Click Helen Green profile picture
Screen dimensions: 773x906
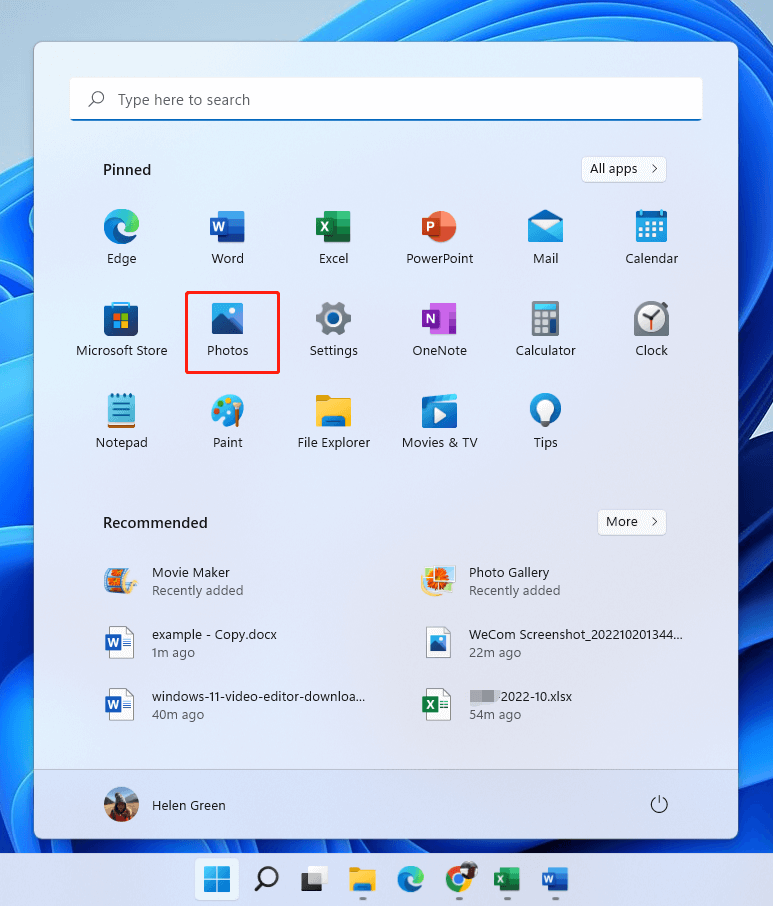[x=121, y=804]
